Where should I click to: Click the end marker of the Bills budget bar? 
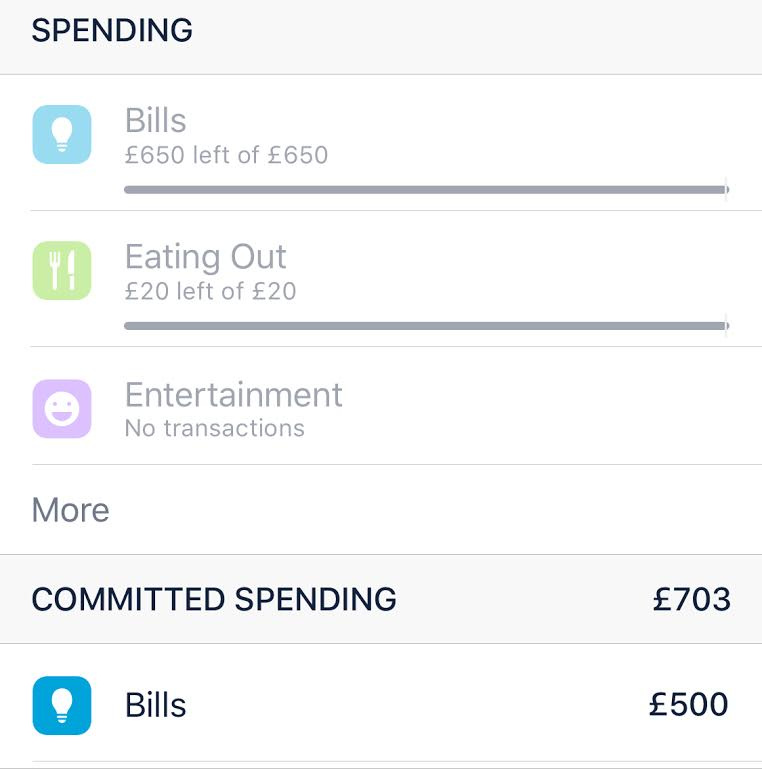(726, 189)
